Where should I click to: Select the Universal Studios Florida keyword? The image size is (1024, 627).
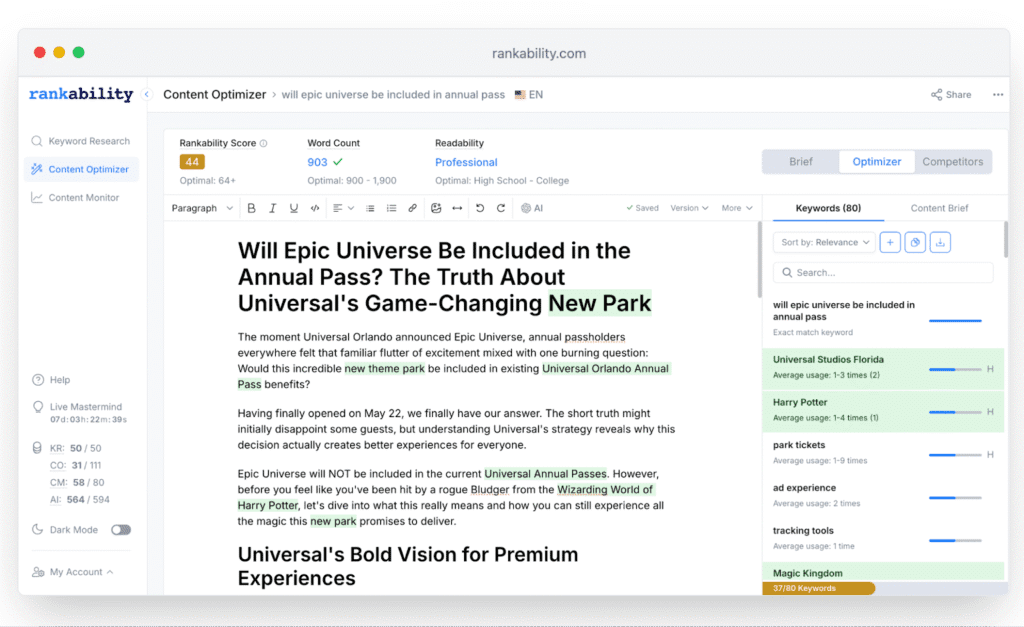click(883, 369)
